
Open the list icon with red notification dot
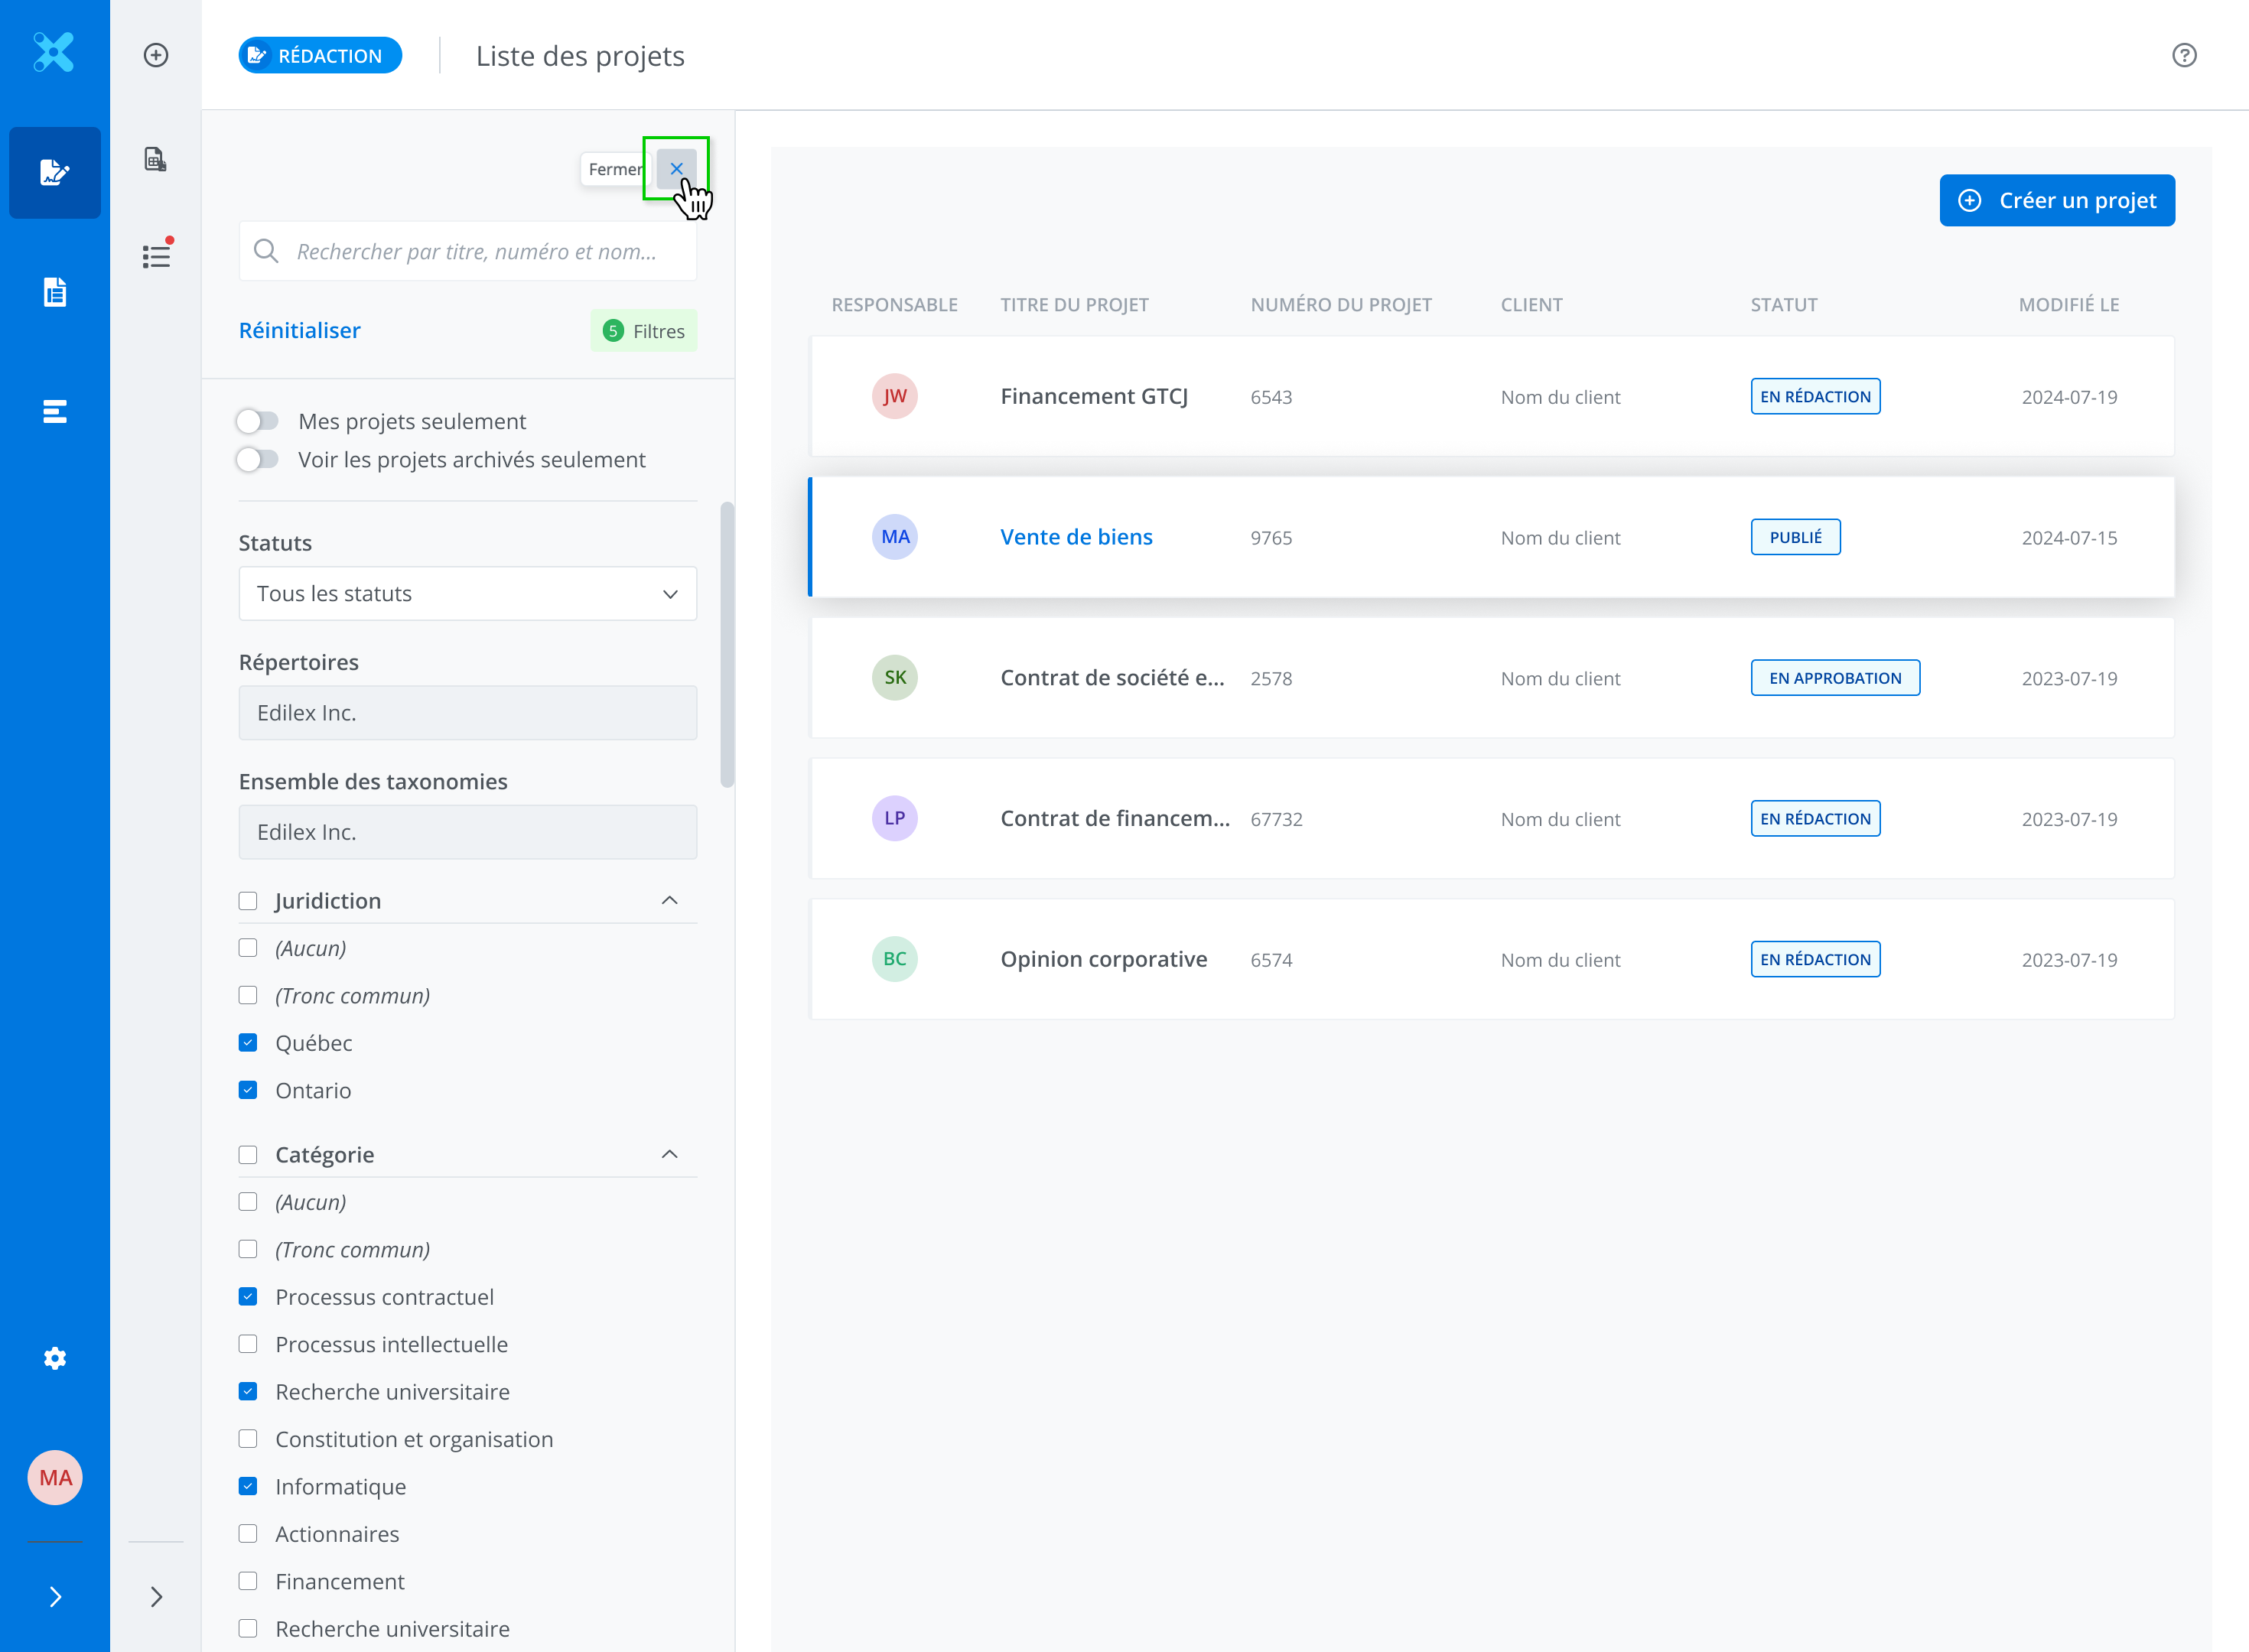157,255
